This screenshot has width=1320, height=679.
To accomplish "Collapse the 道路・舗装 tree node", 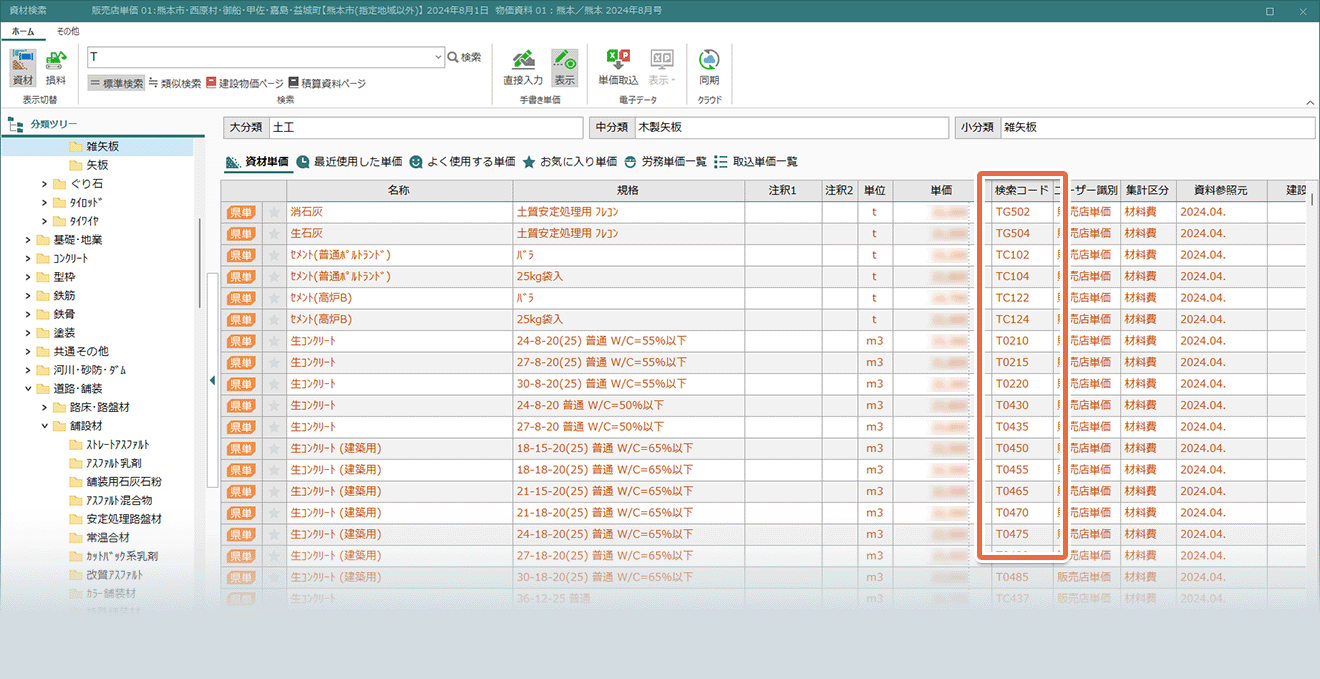I will click(x=28, y=389).
